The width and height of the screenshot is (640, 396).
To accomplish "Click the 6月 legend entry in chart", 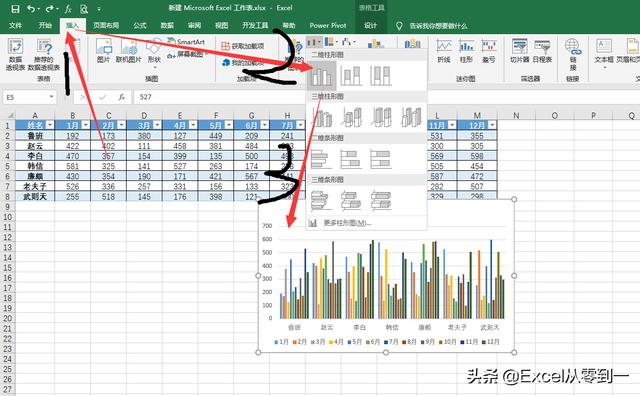I will tap(373, 342).
